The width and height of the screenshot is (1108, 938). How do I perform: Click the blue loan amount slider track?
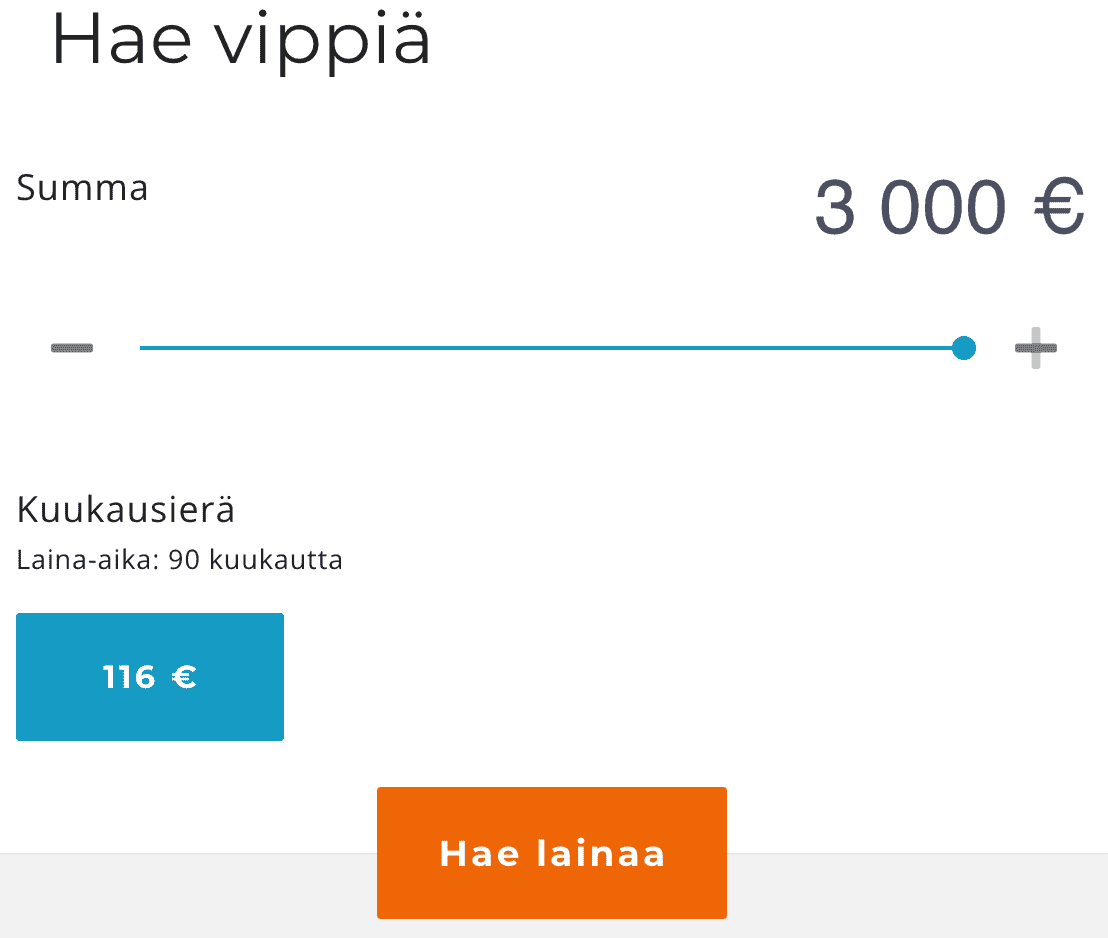(550, 348)
